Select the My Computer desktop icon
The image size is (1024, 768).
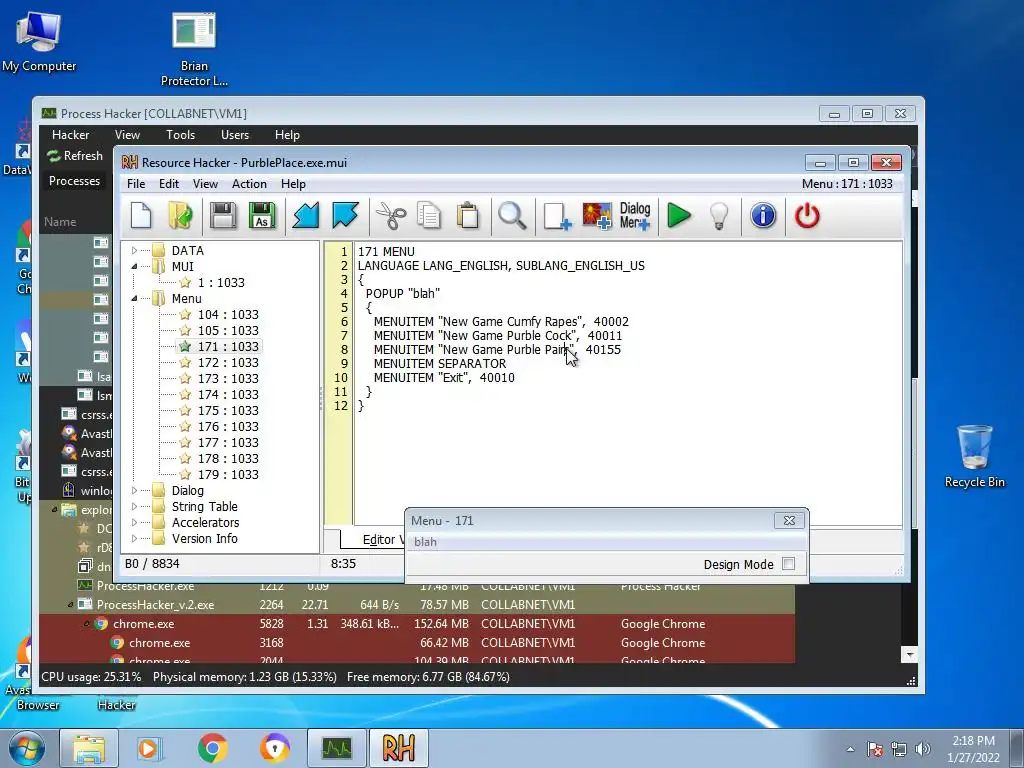[x=39, y=40]
